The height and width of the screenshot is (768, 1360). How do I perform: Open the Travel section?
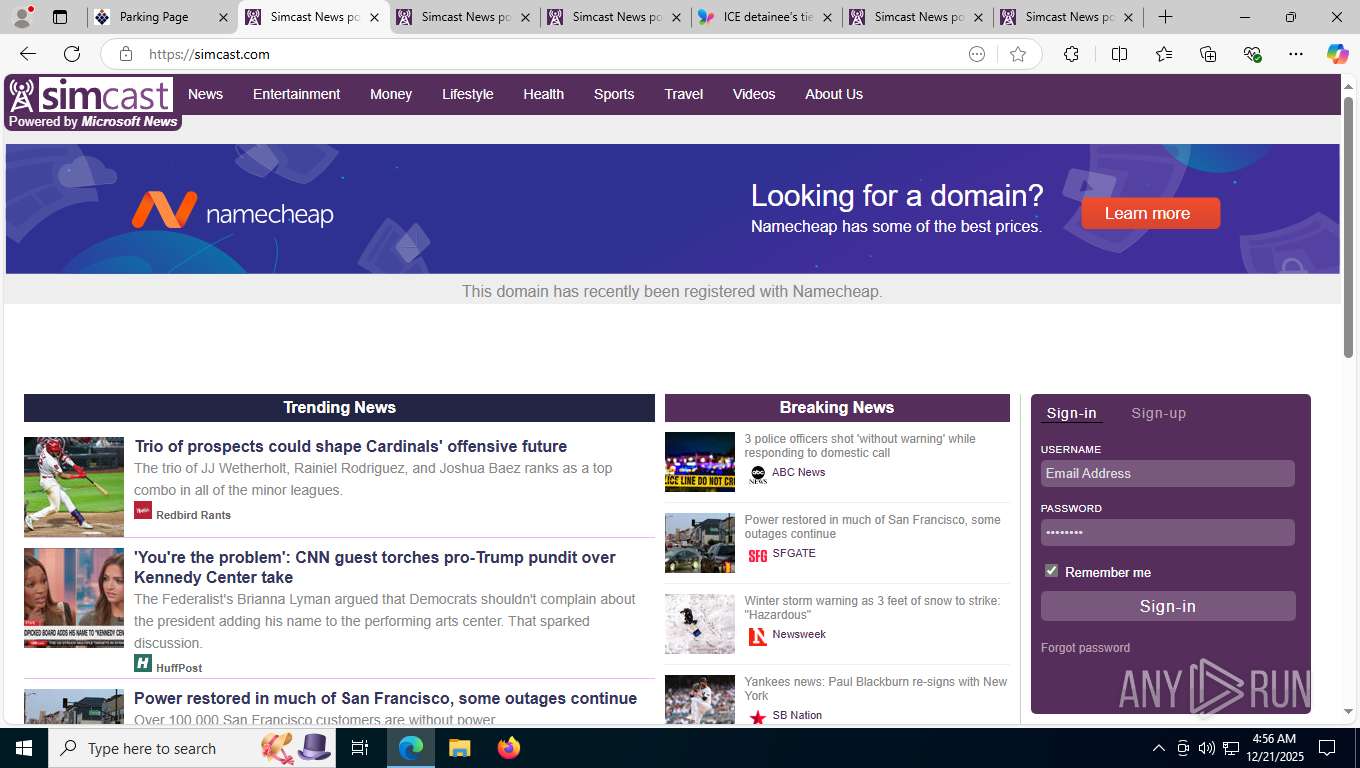pyautogui.click(x=684, y=94)
